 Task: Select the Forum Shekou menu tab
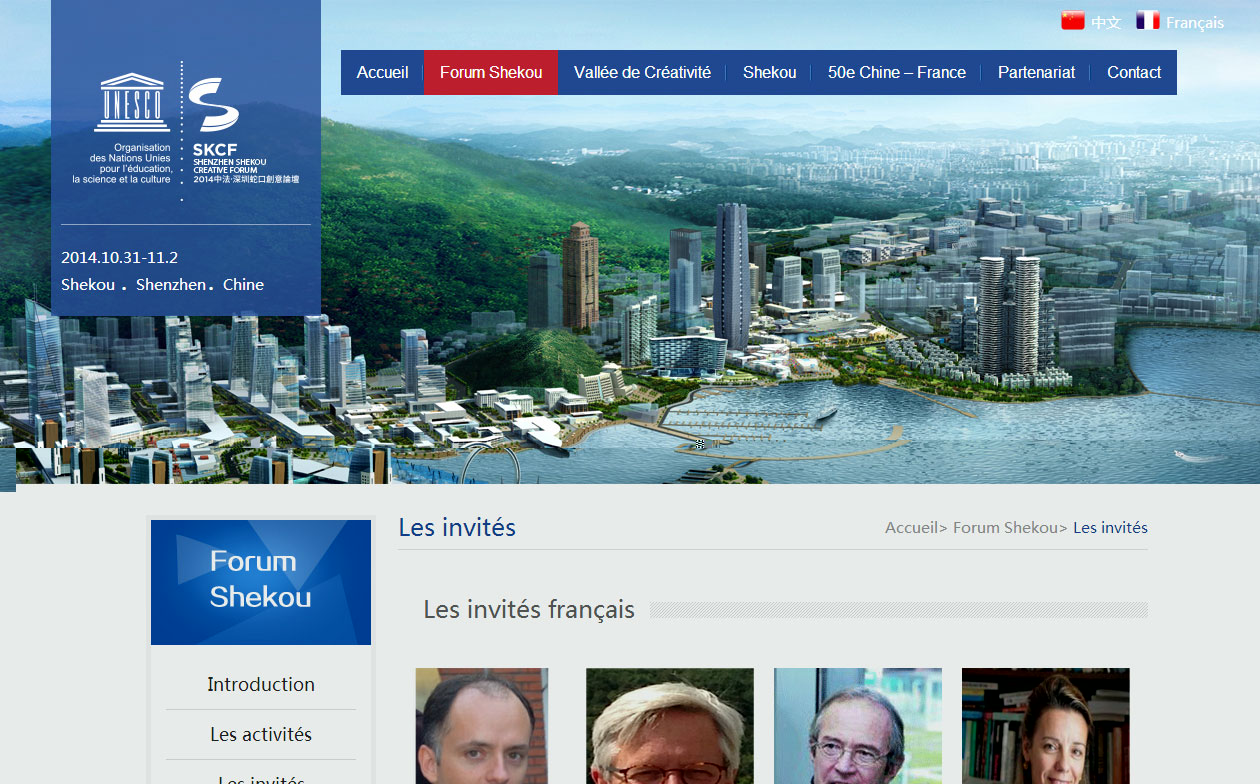pyautogui.click(x=491, y=72)
